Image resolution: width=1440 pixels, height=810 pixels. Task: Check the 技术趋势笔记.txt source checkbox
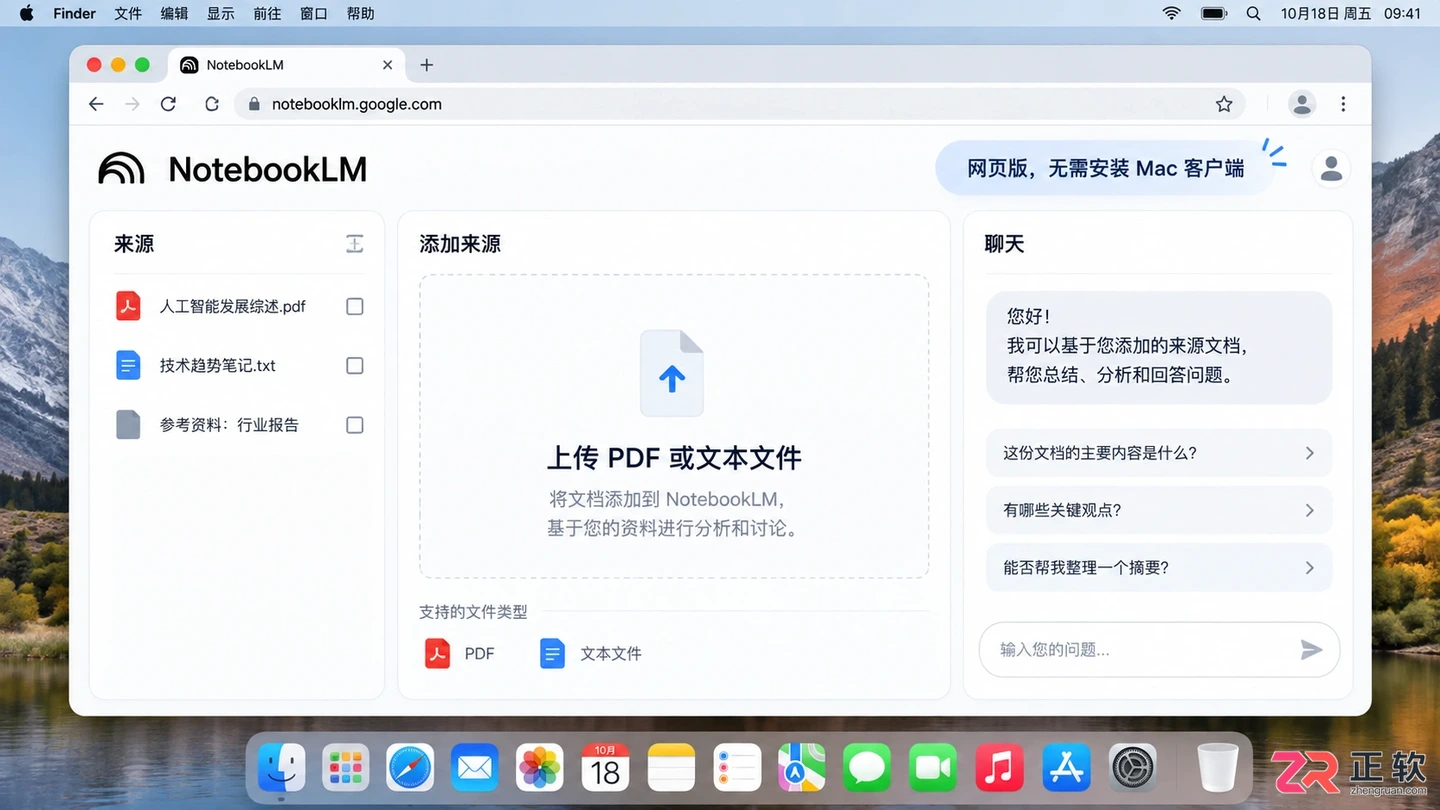tap(354, 366)
